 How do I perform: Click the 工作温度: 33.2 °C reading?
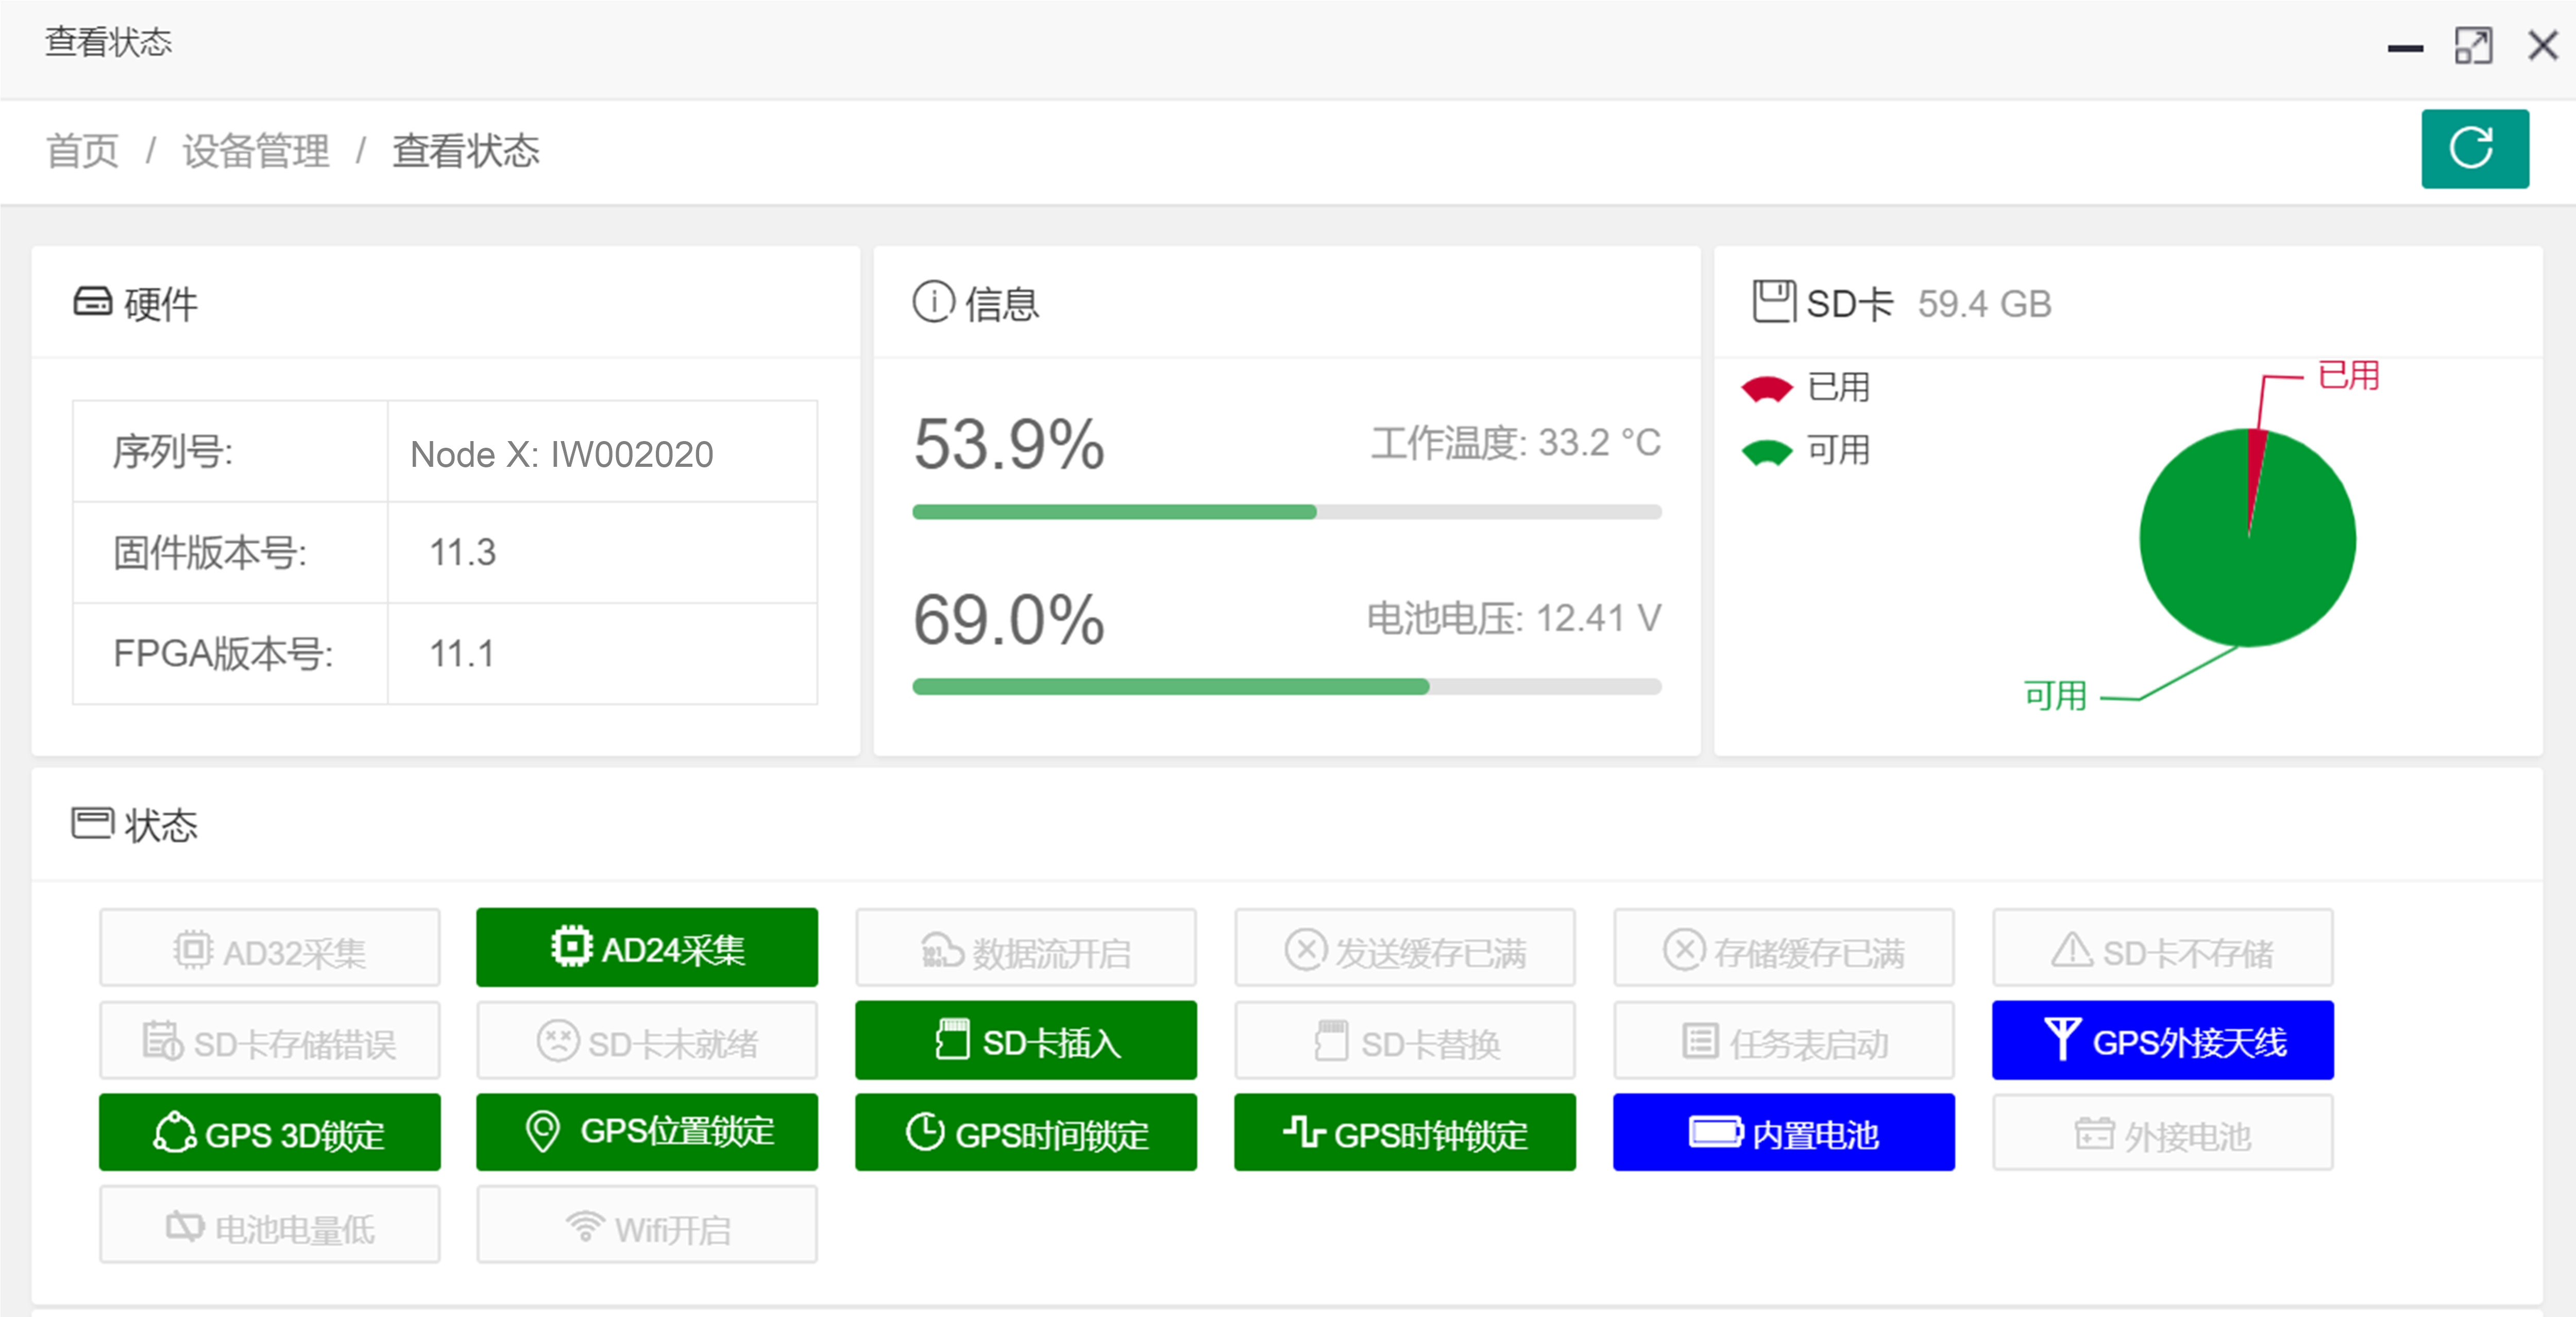(1515, 443)
